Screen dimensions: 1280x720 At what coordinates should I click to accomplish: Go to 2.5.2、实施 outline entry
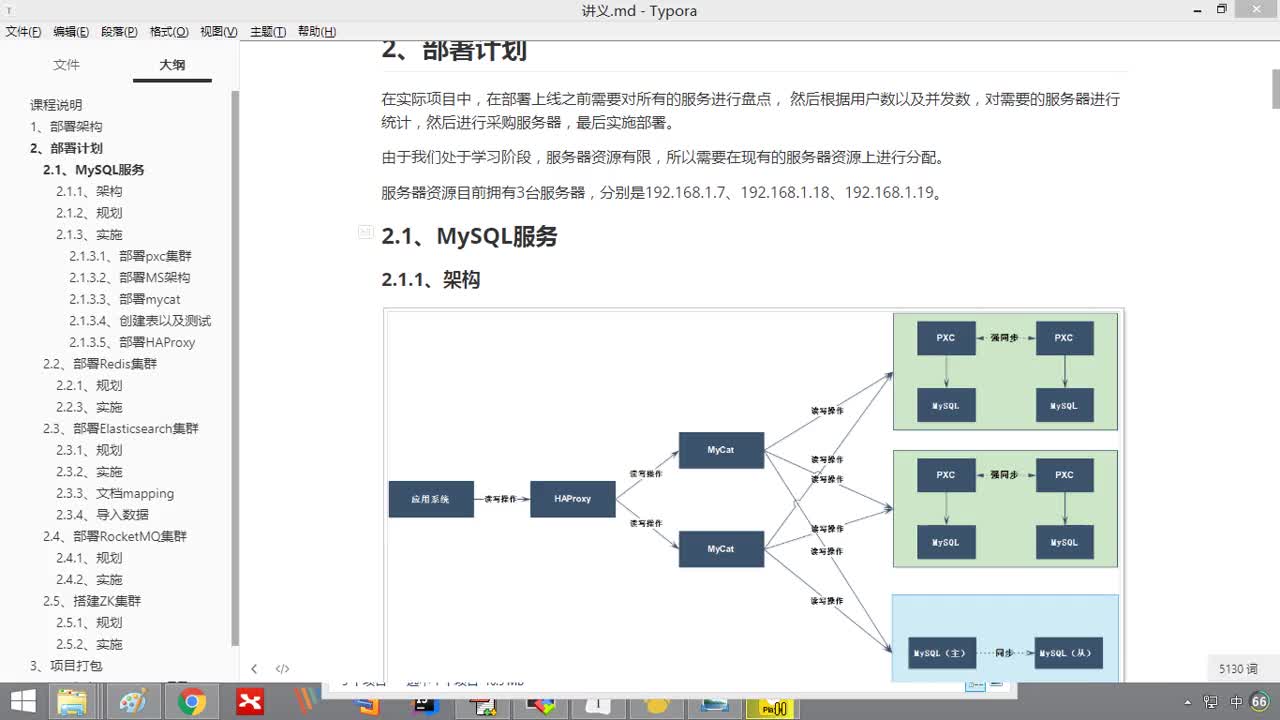89,644
